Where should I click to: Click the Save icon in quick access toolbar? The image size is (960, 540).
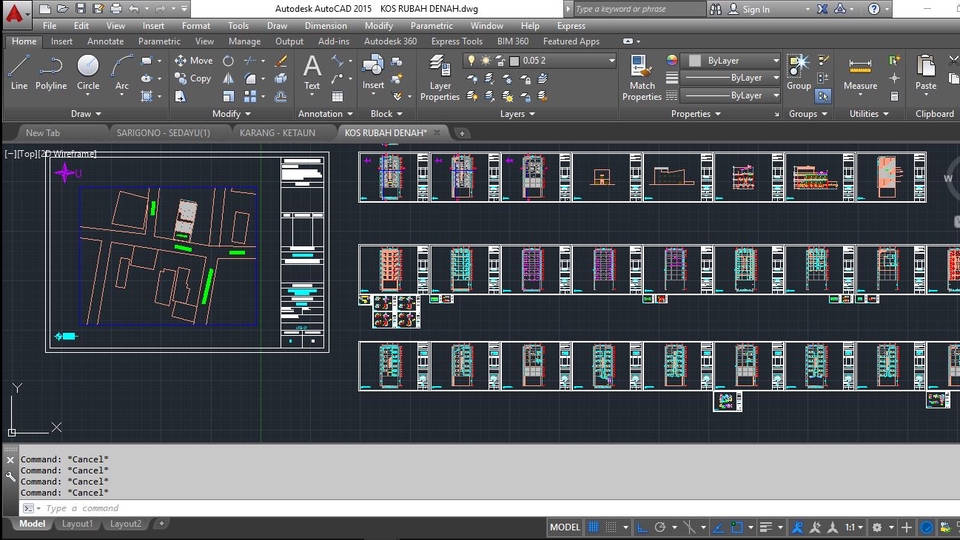(80, 9)
